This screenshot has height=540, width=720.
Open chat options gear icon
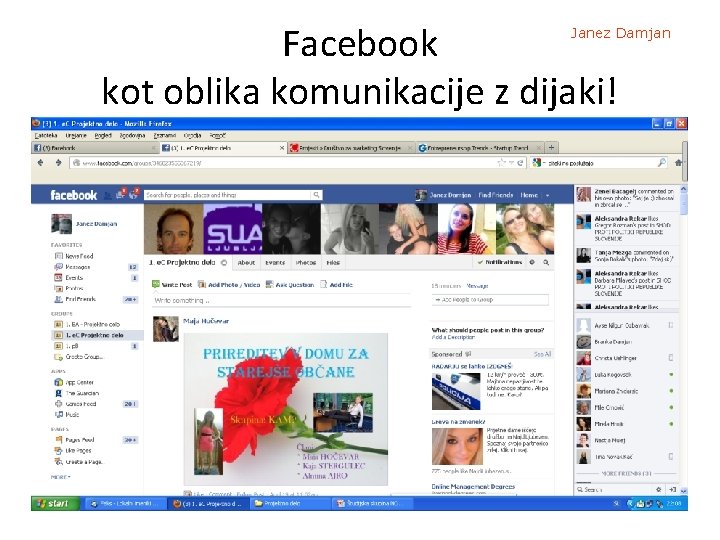[x=658, y=489]
